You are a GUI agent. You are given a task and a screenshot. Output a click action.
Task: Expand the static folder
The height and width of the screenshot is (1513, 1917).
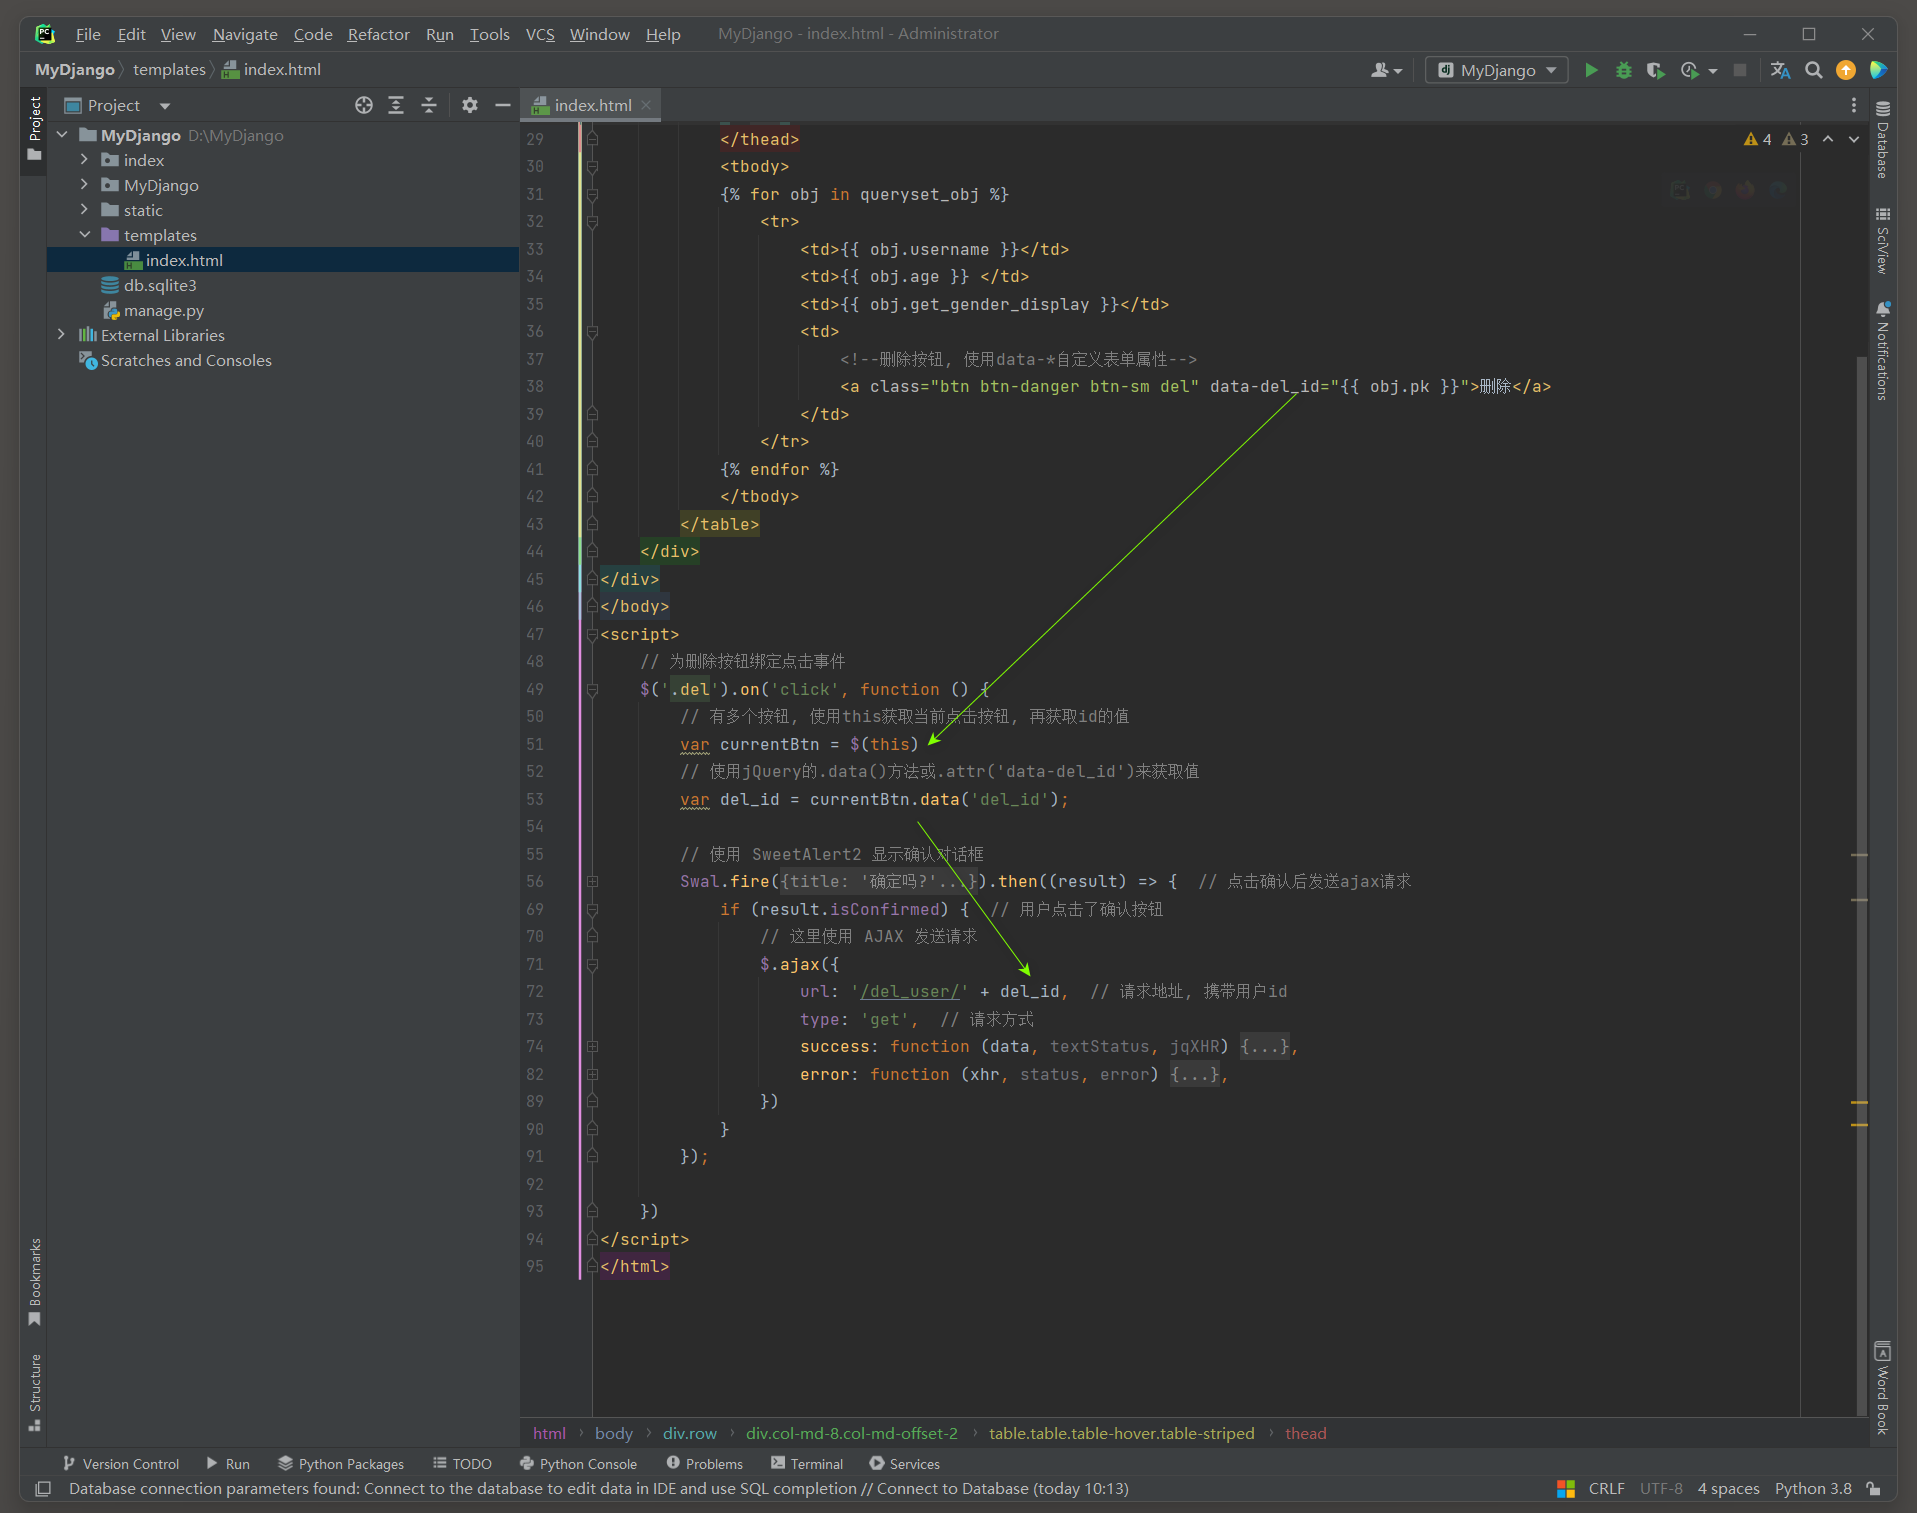[84, 210]
